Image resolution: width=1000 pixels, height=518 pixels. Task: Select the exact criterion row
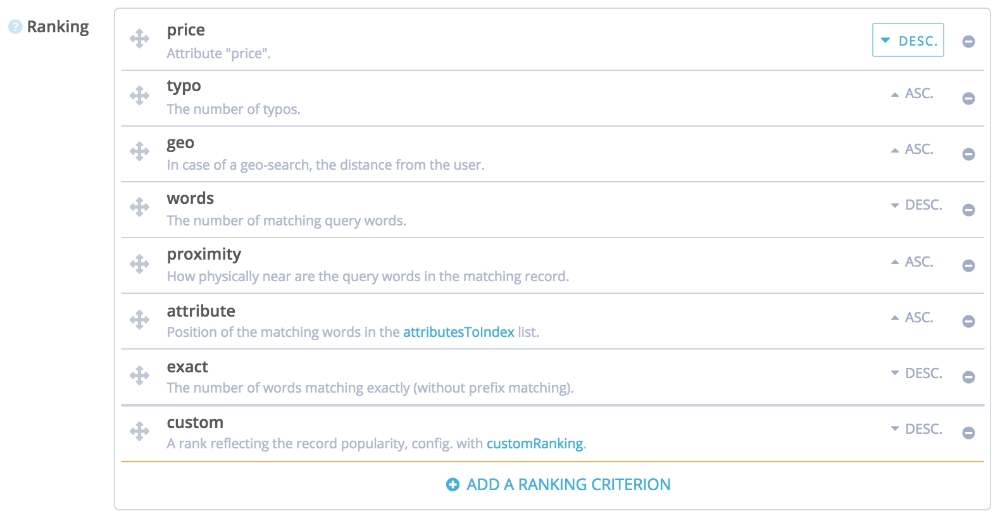(500, 376)
